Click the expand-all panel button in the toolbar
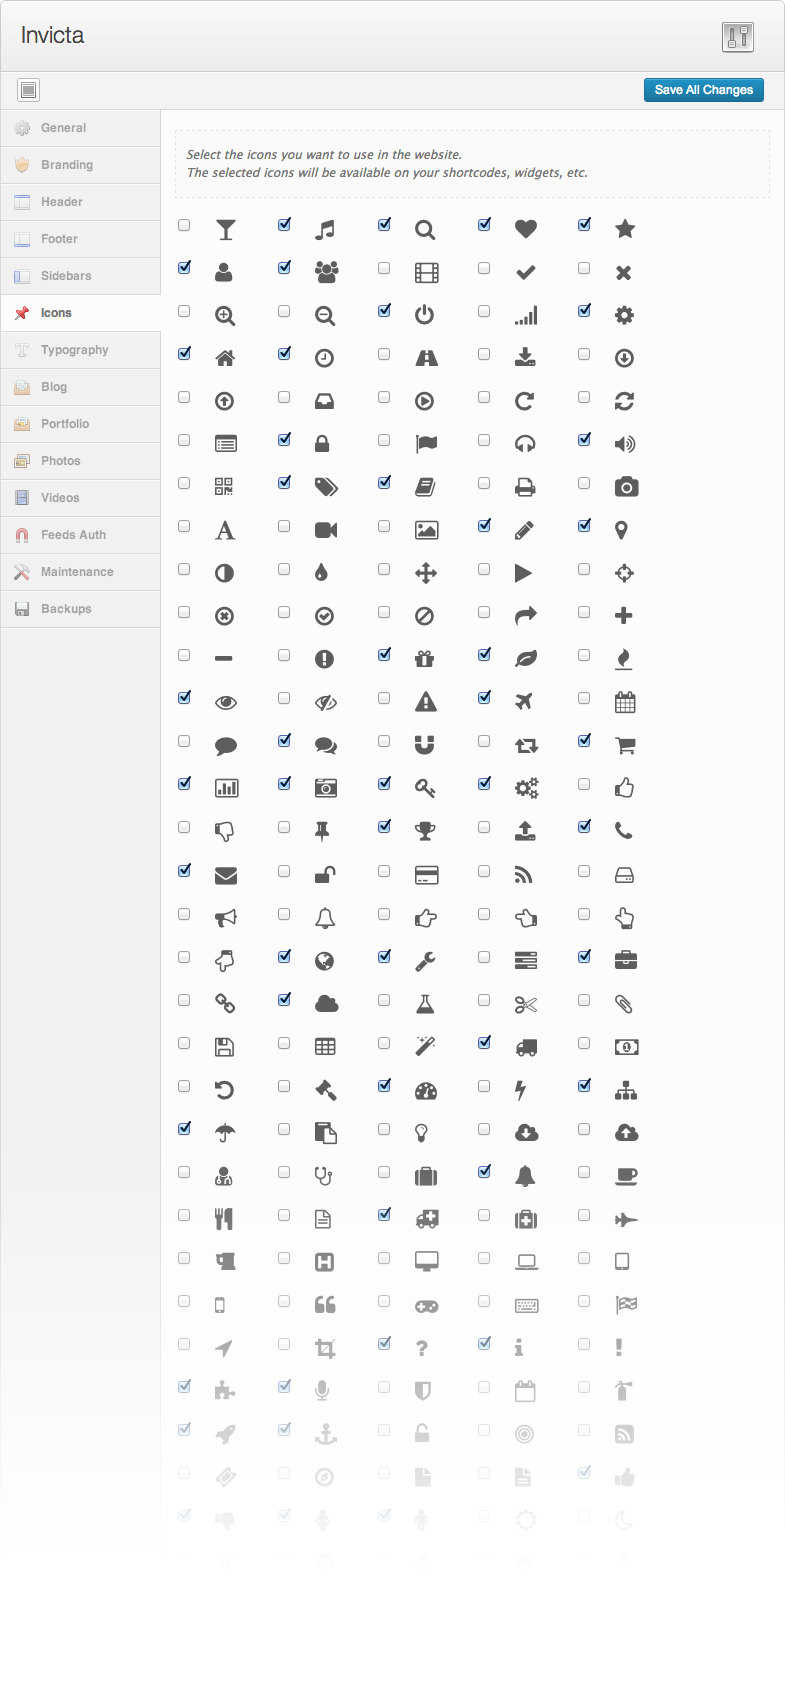The height and width of the screenshot is (1707, 785). [29, 90]
